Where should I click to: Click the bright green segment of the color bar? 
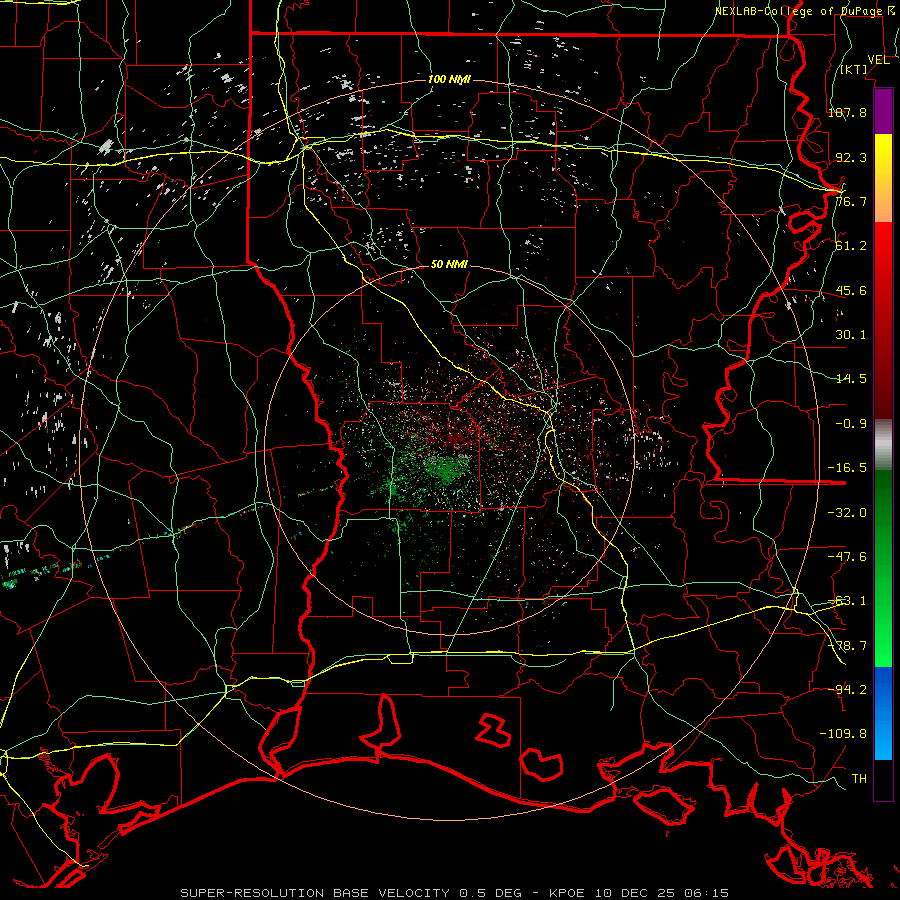click(883, 568)
